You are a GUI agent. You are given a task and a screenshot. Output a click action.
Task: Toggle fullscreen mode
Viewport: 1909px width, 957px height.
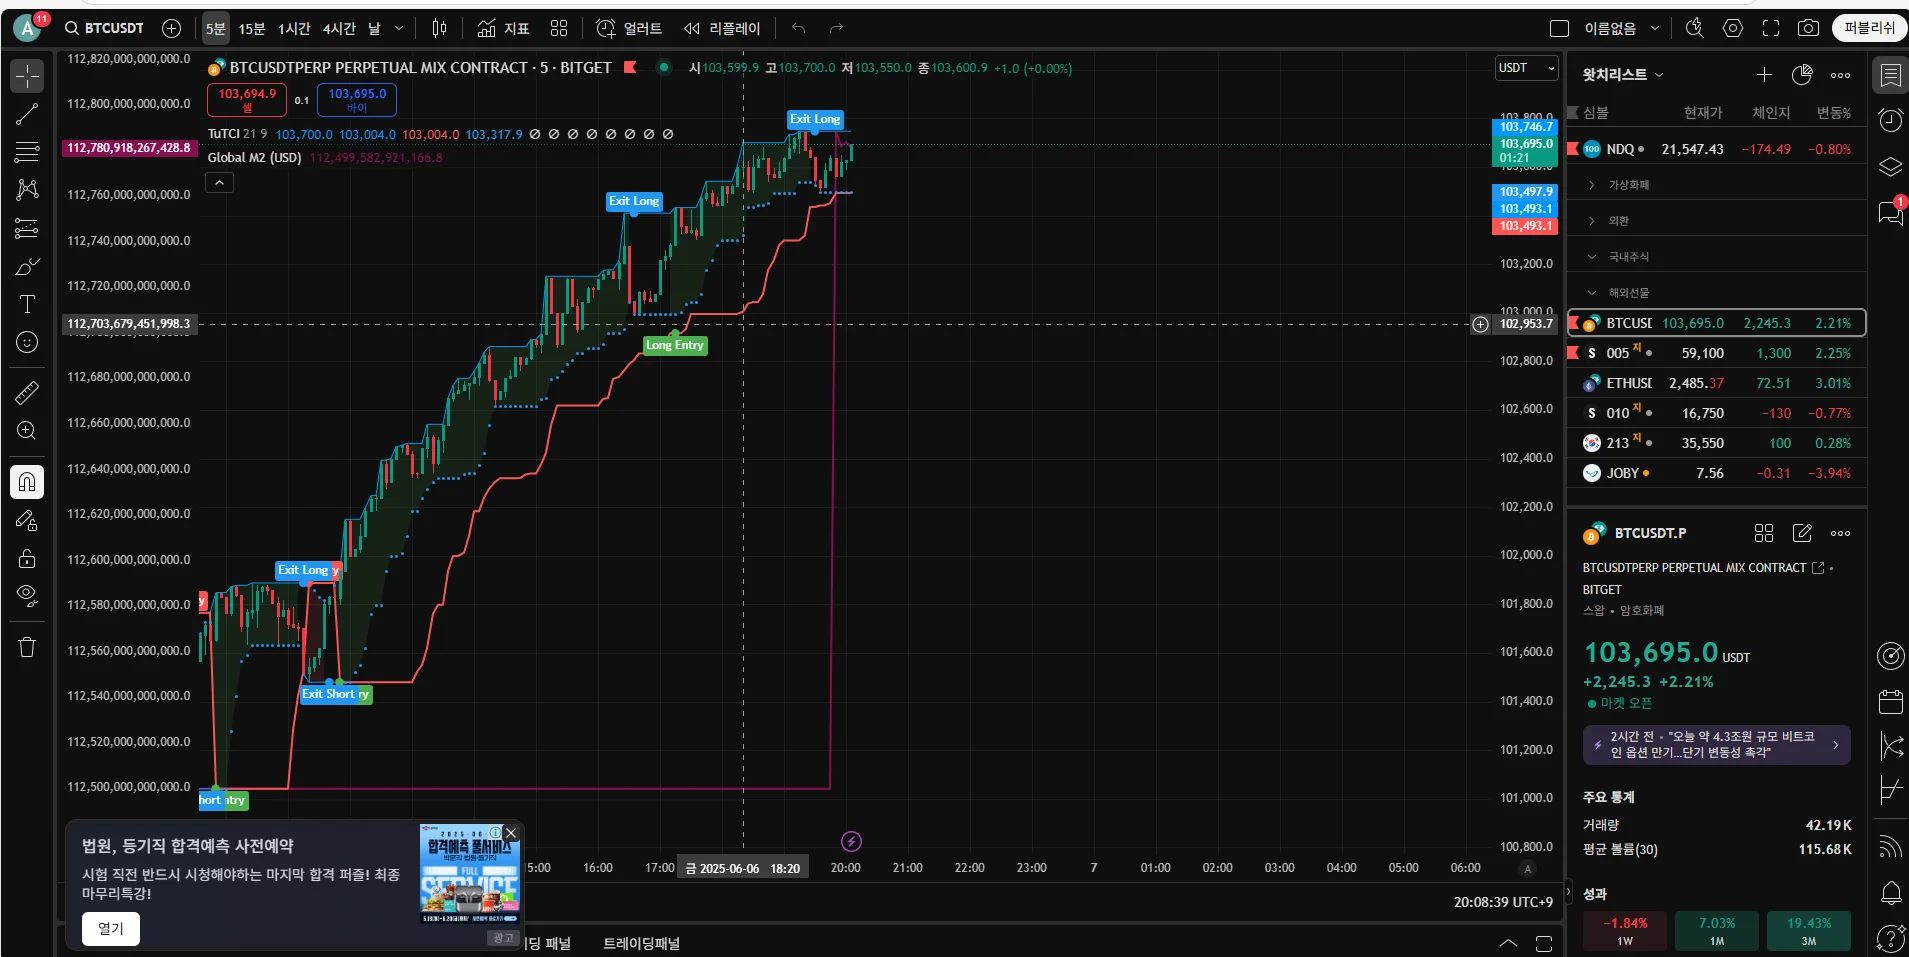1771,28
